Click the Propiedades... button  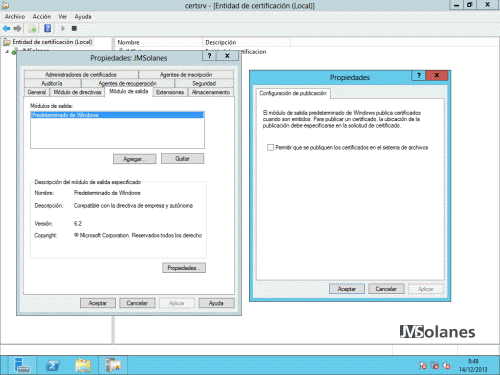(x=184, y=268)
